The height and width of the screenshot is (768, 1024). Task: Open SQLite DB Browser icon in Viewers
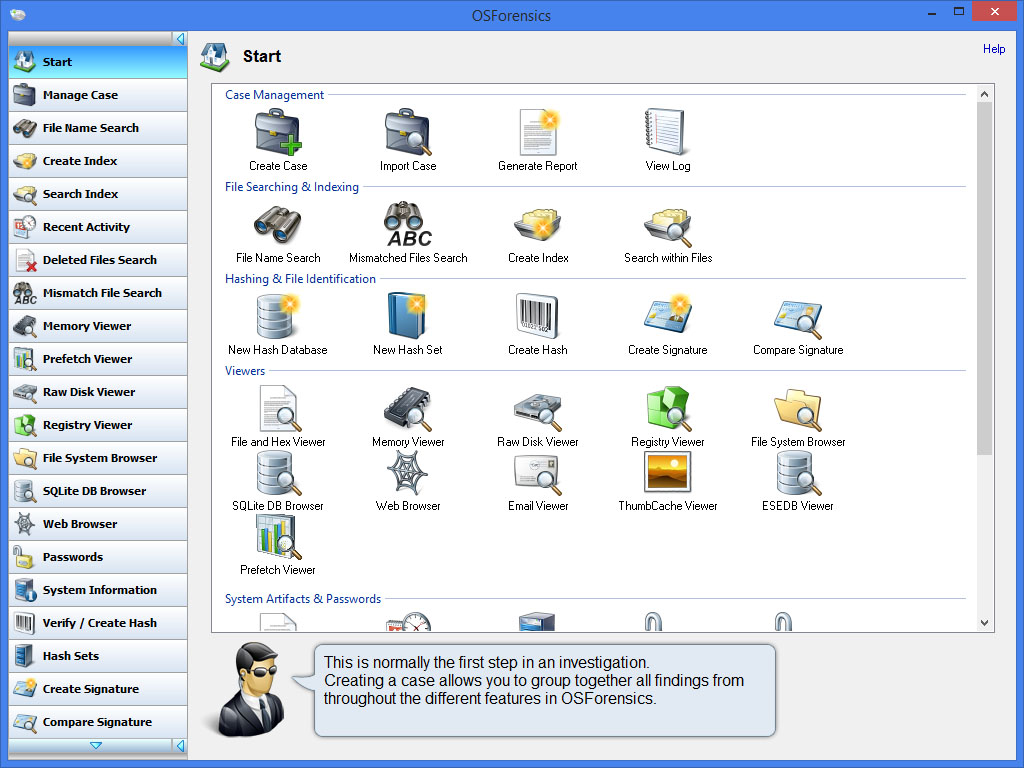coord(278,473)
